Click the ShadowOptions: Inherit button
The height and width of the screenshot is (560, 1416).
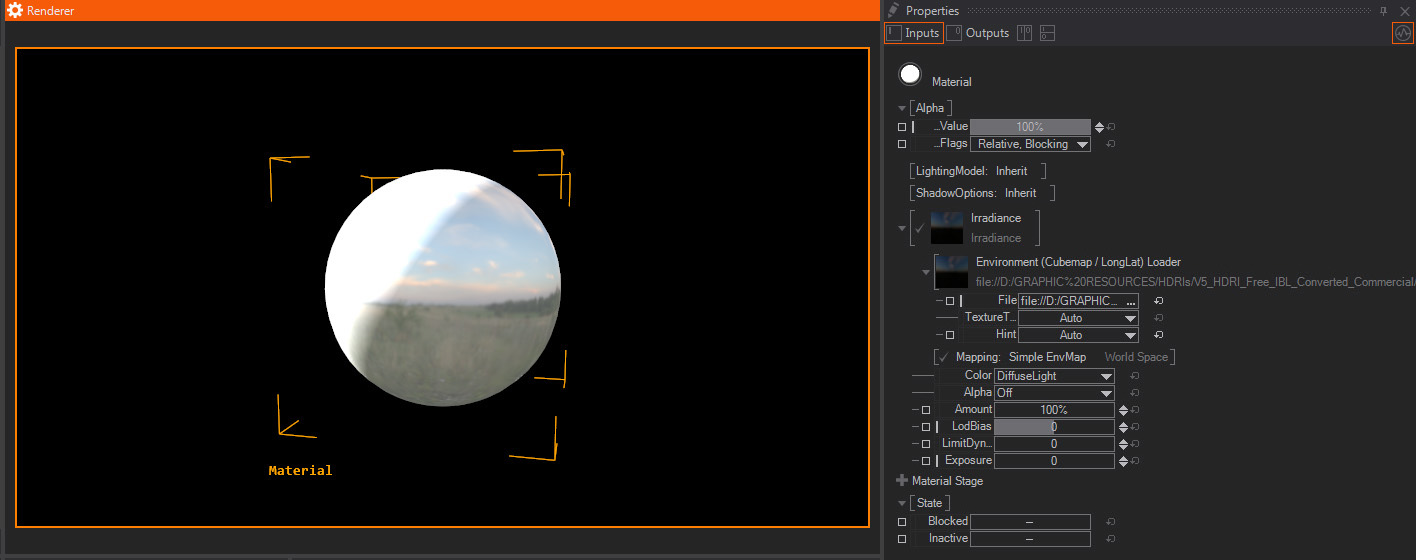[x=982, y=193]
